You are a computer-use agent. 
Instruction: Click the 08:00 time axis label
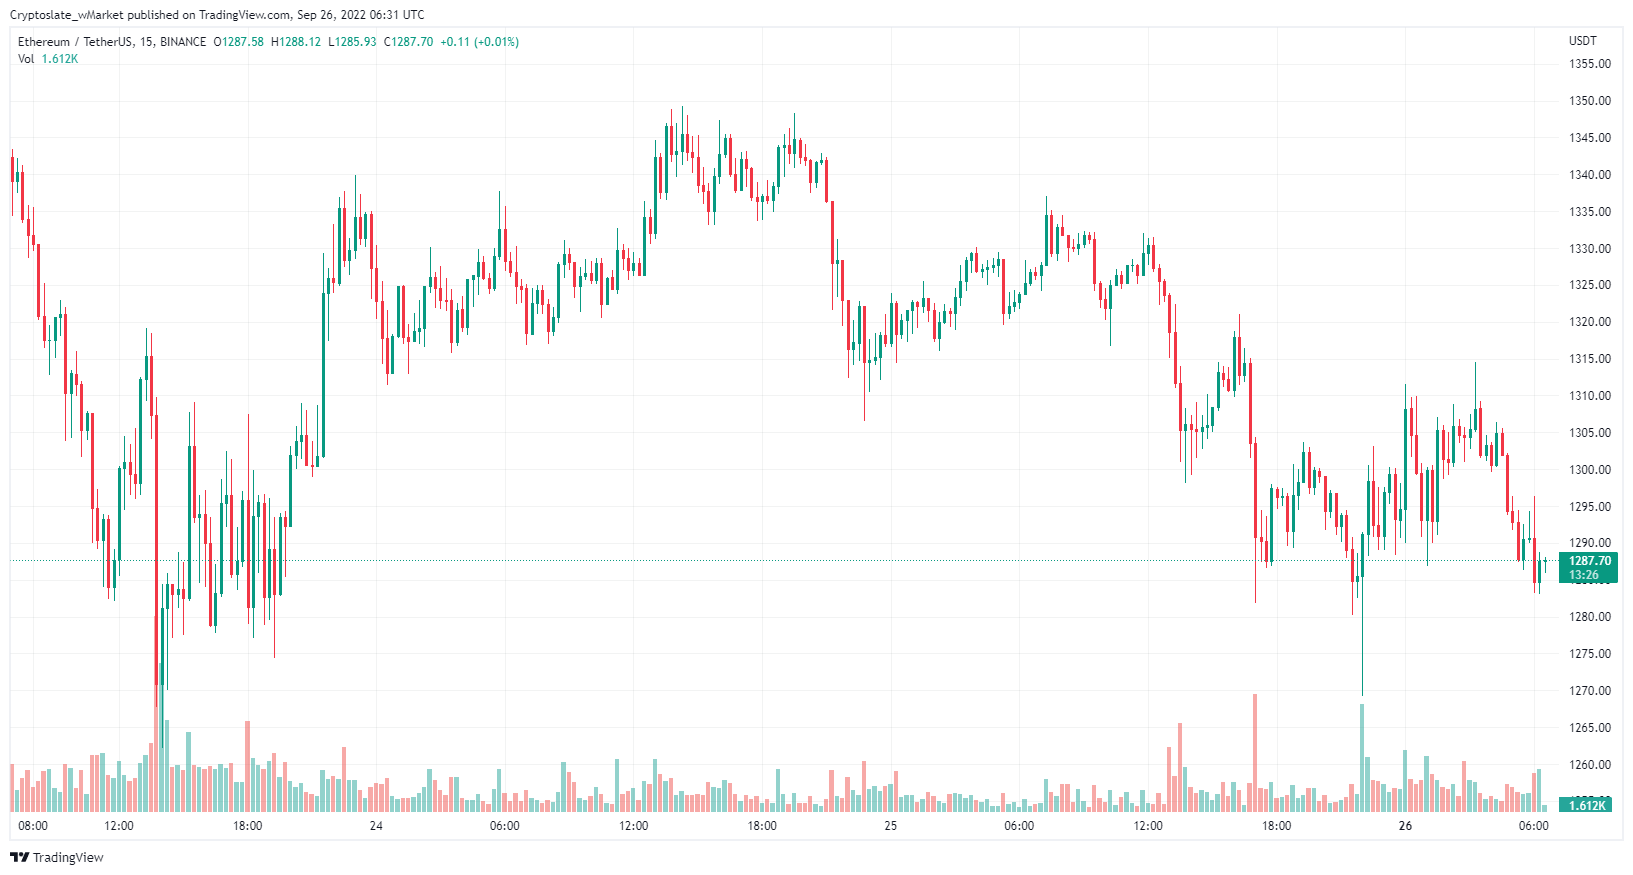[33, 826]
